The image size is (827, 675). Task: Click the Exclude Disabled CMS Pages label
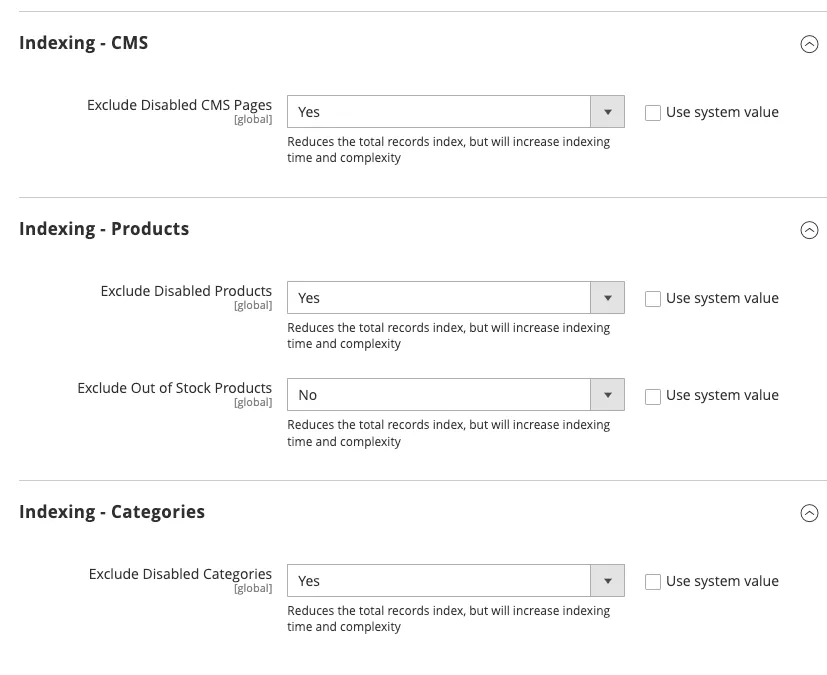179,105
